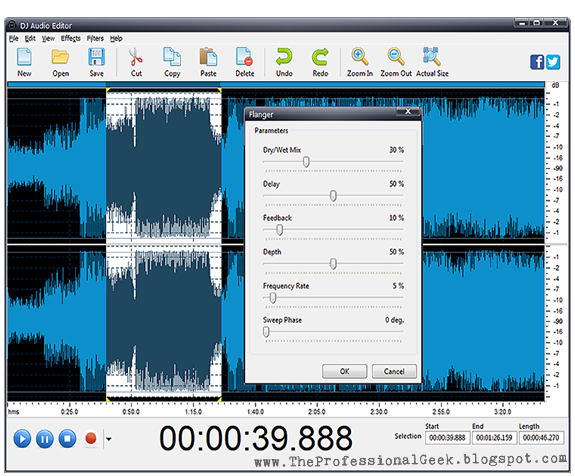Click the large 00:00:39.888 time display
The height and width of the screenshot is (476, 575).
click(256, 438)
